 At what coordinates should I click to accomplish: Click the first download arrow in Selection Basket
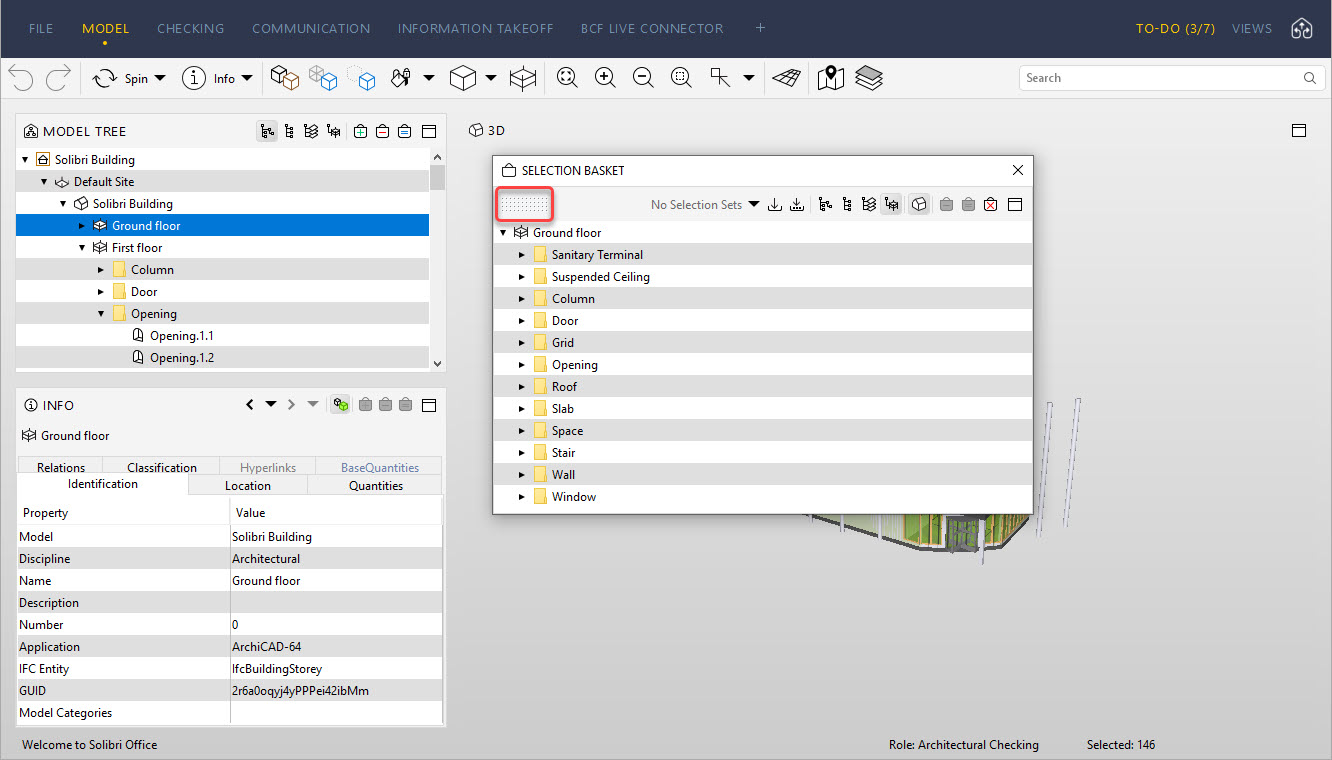pos(775,204)
